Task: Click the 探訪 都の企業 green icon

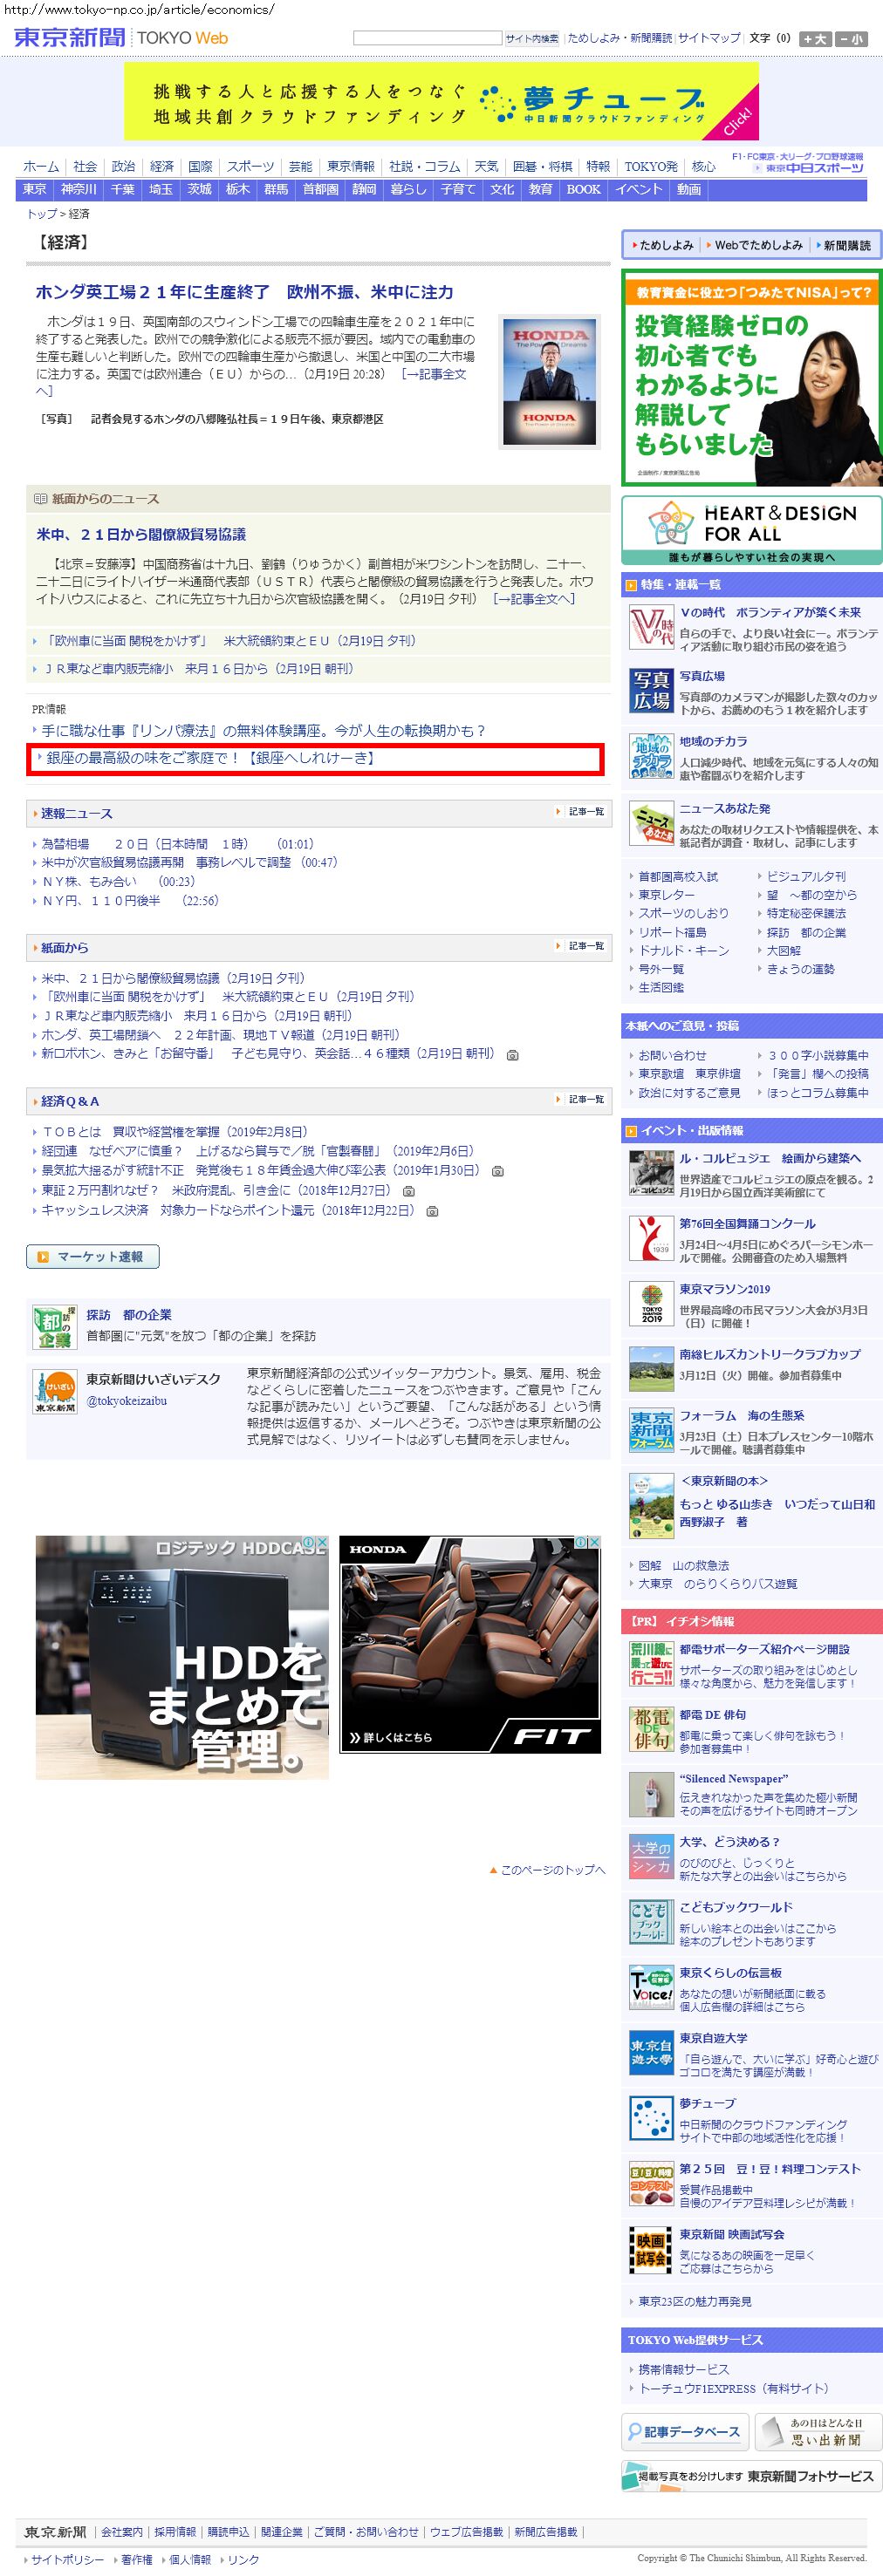Action: coord(55,1326)
